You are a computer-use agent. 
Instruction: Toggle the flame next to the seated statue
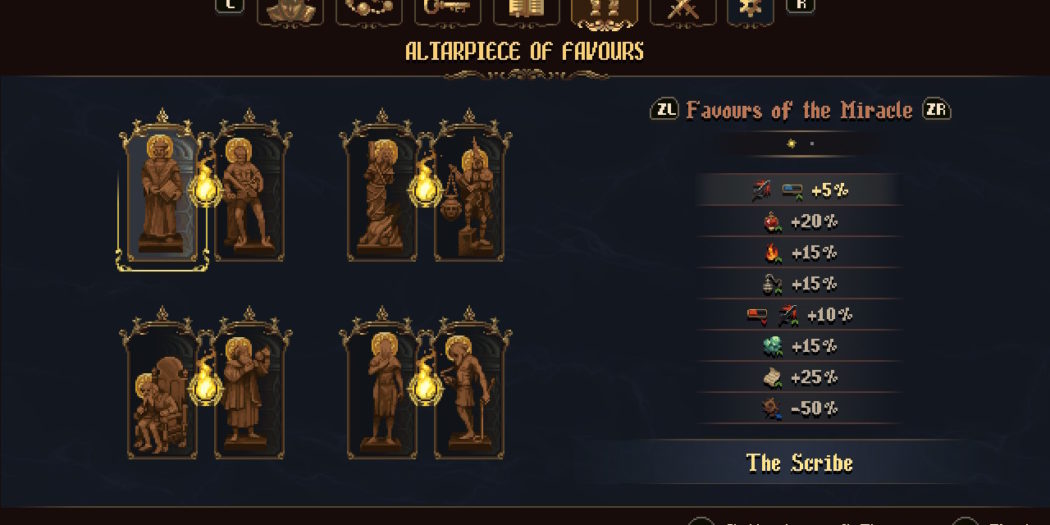click(x=206, y=382)
